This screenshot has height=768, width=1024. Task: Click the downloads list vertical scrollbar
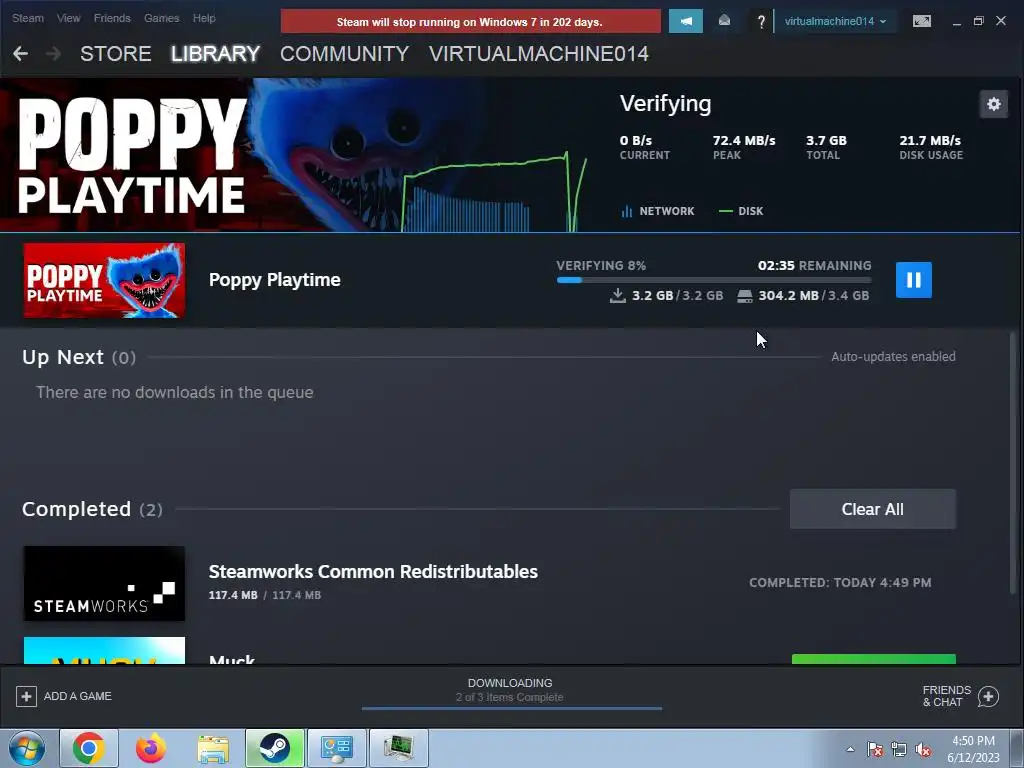point(1013,462)
